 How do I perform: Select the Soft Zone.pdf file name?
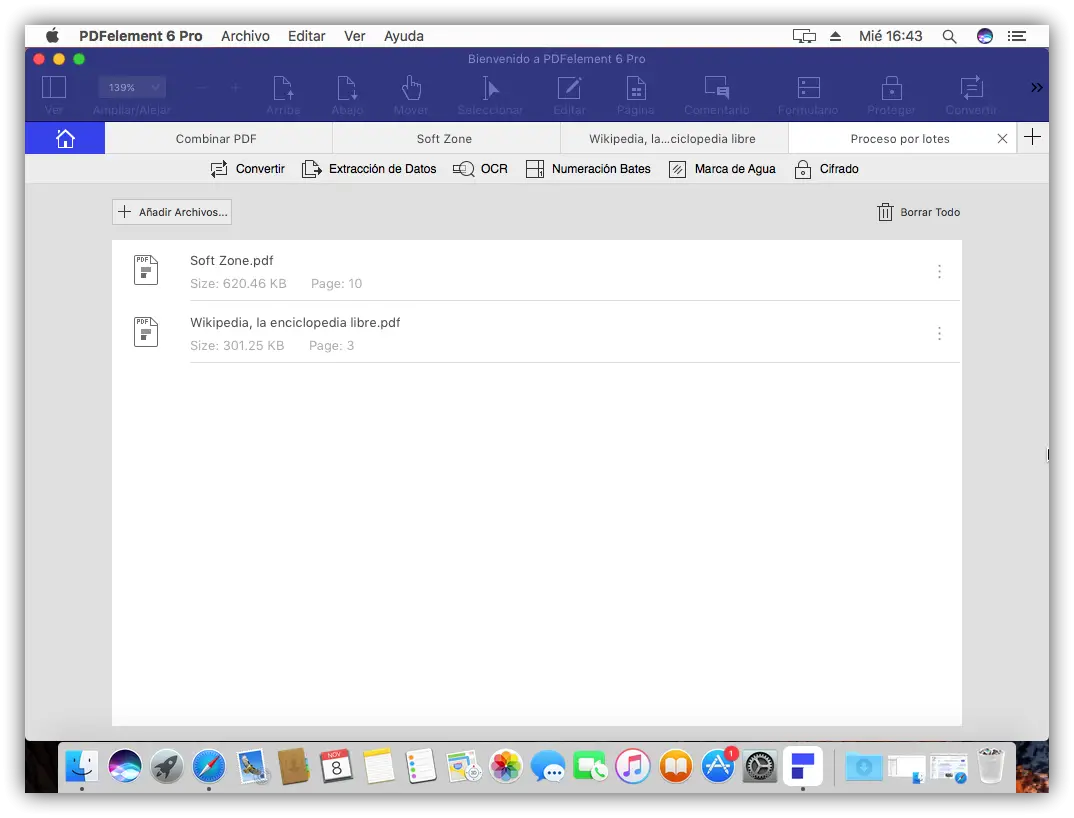[232, 260]
